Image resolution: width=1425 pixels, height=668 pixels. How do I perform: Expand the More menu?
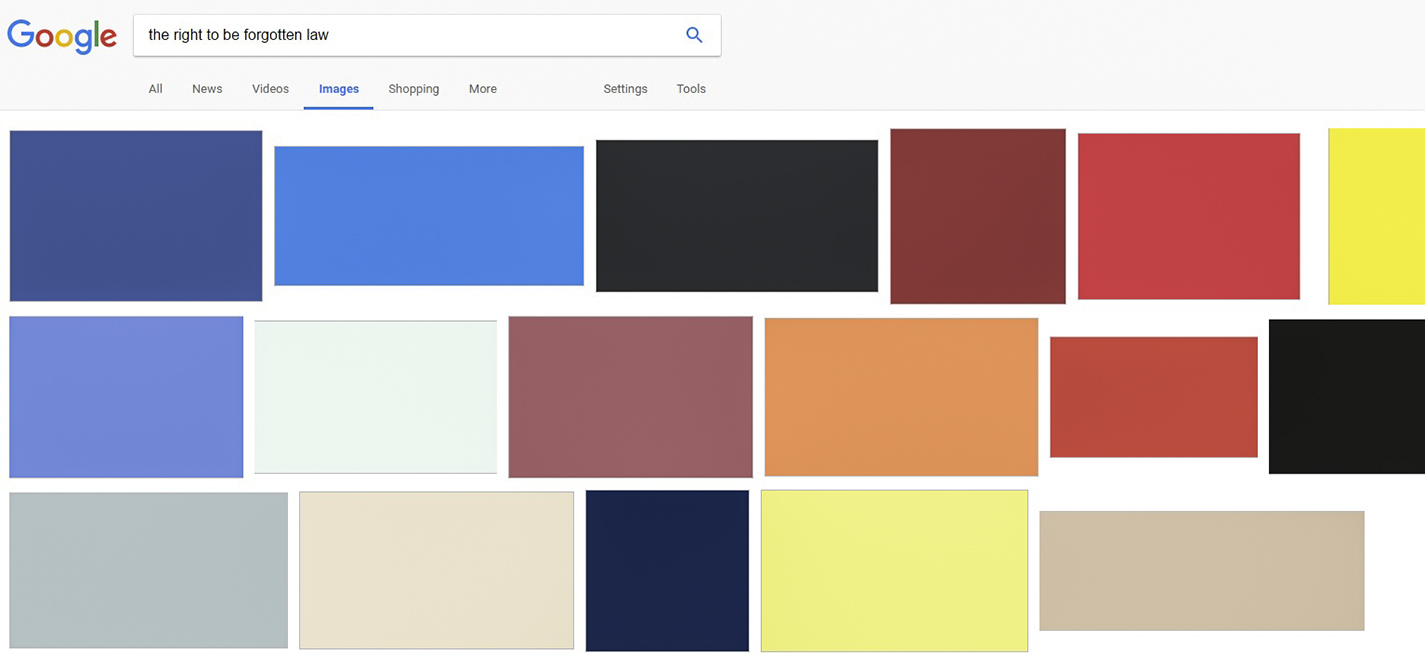click(x=482, y=89)
